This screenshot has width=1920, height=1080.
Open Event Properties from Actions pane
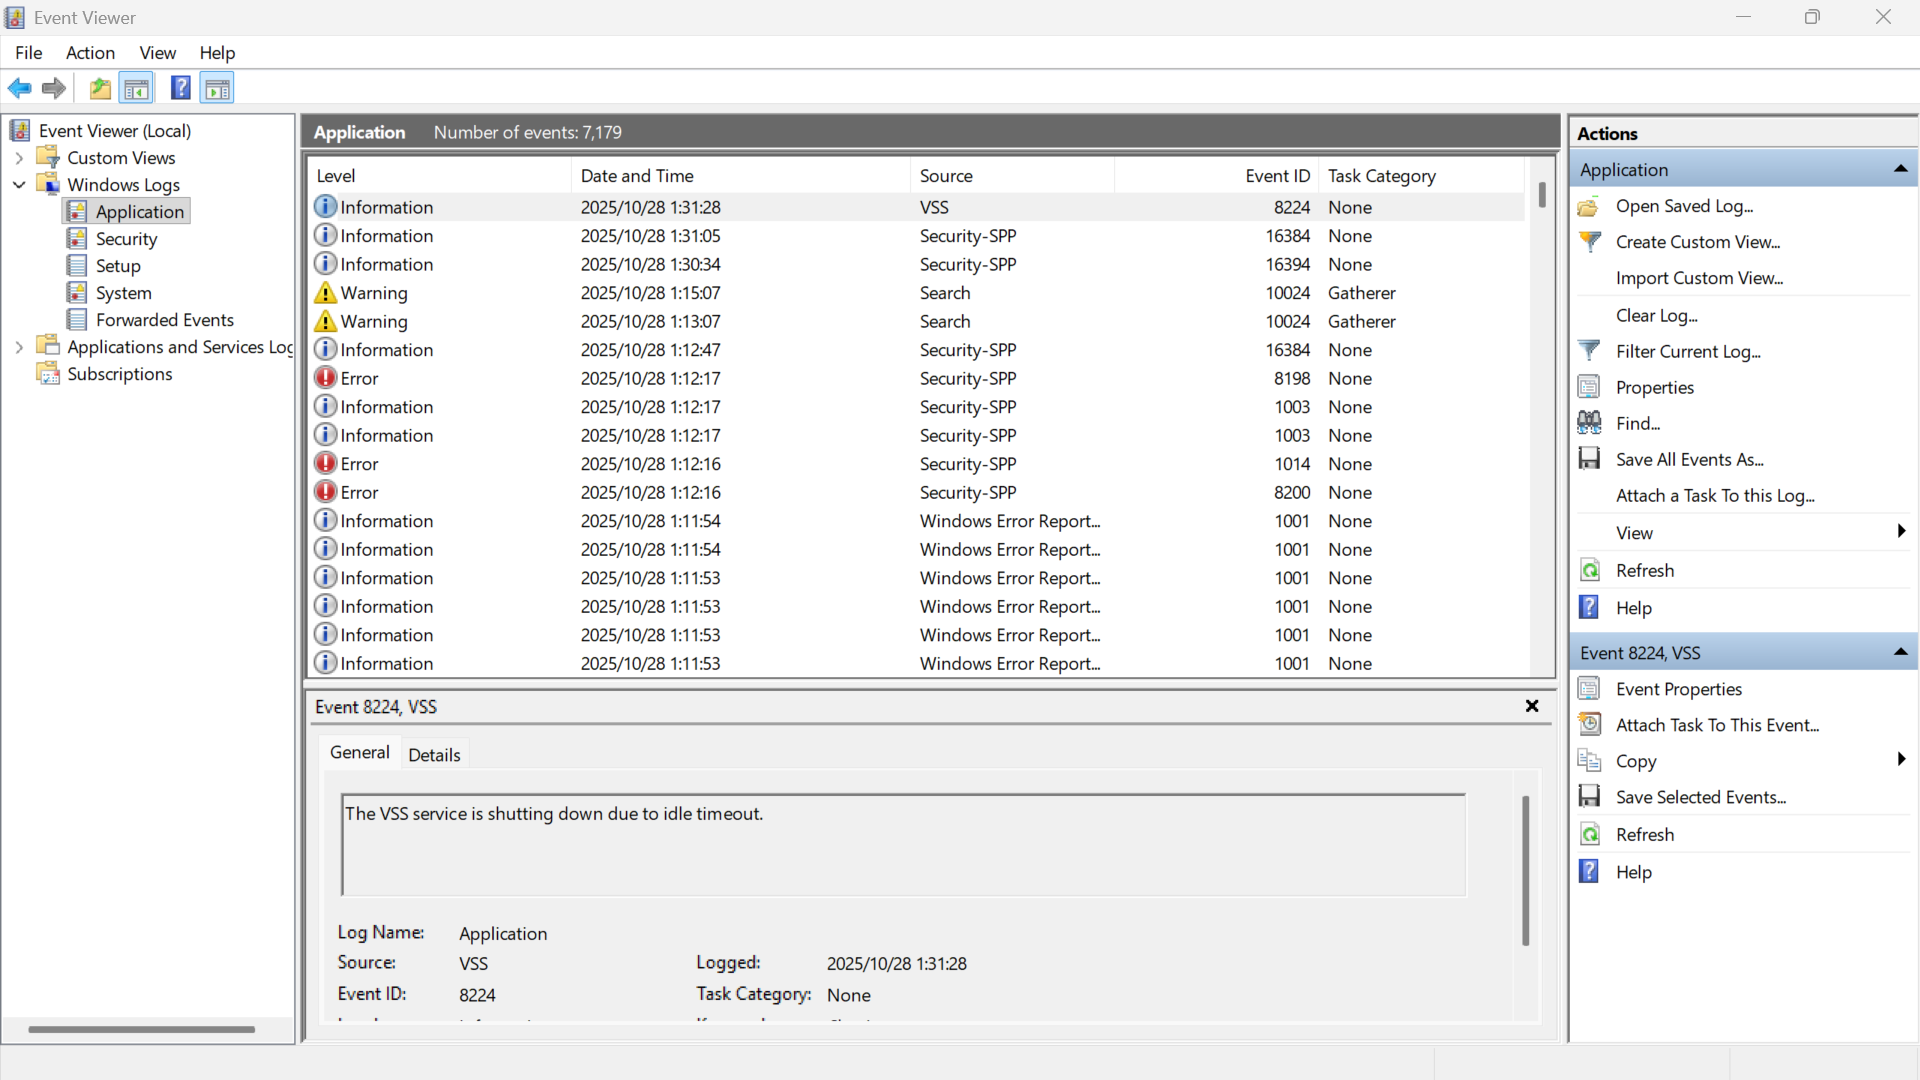[x=1678, y=689]
